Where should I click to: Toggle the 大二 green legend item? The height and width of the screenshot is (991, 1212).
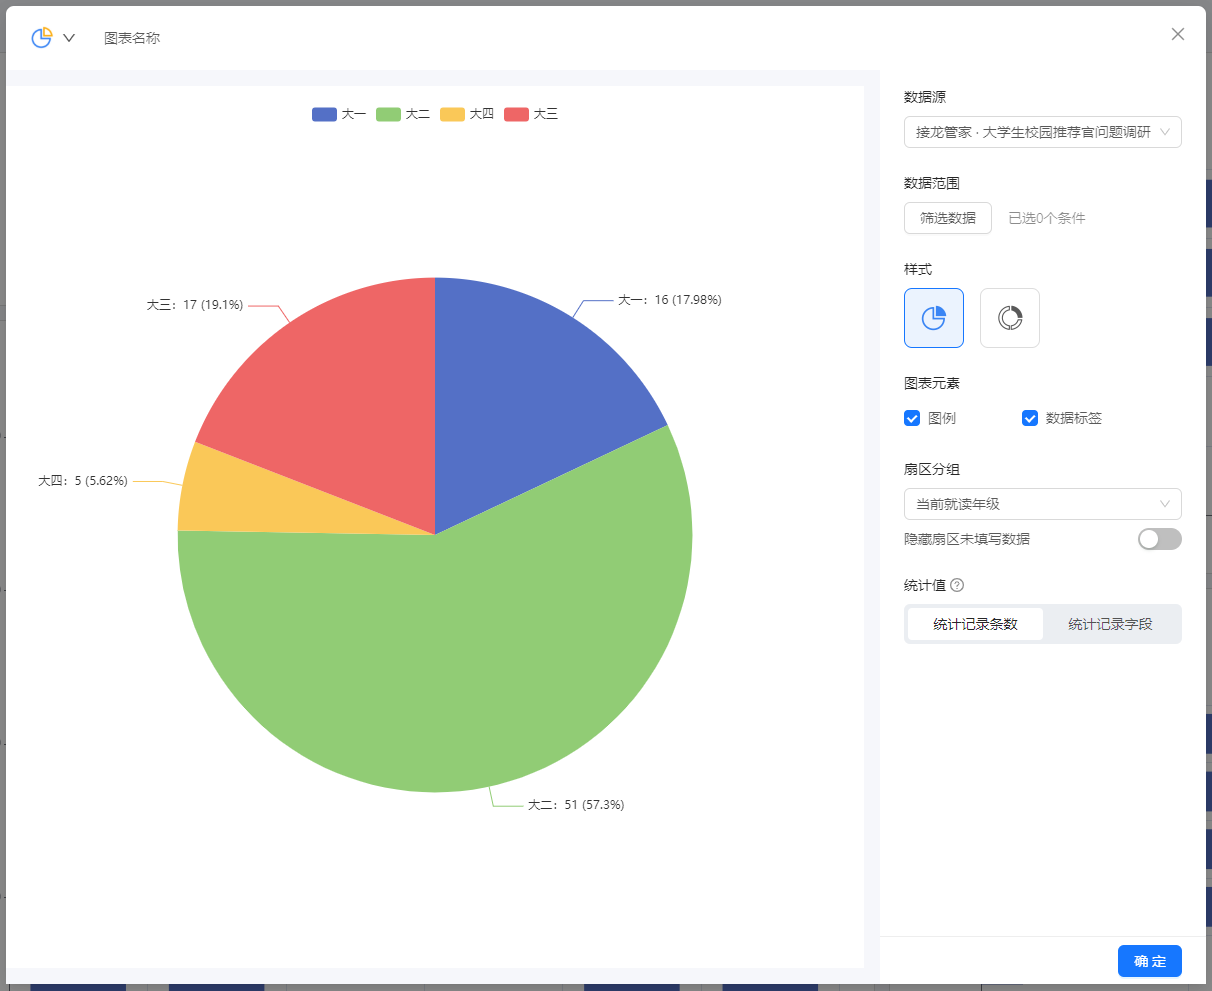click(403, 114)
